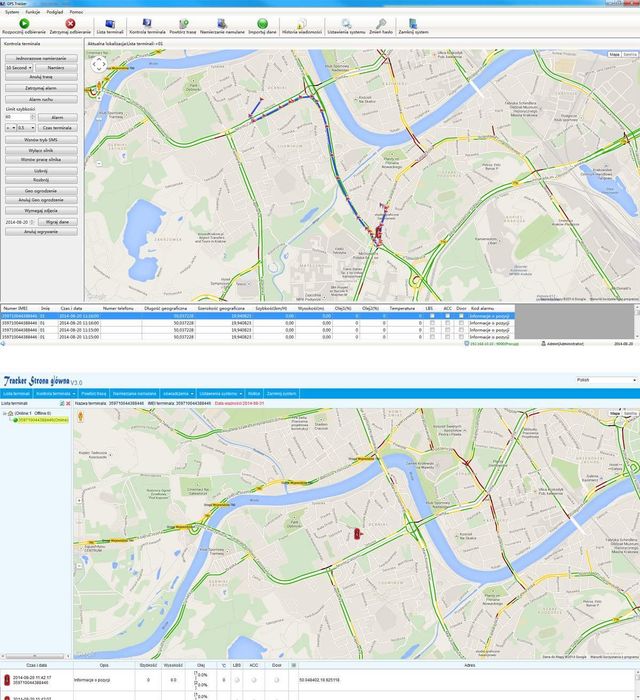
Task: Click the red vehicle marker on lower map
Action: tap(357, 533)
